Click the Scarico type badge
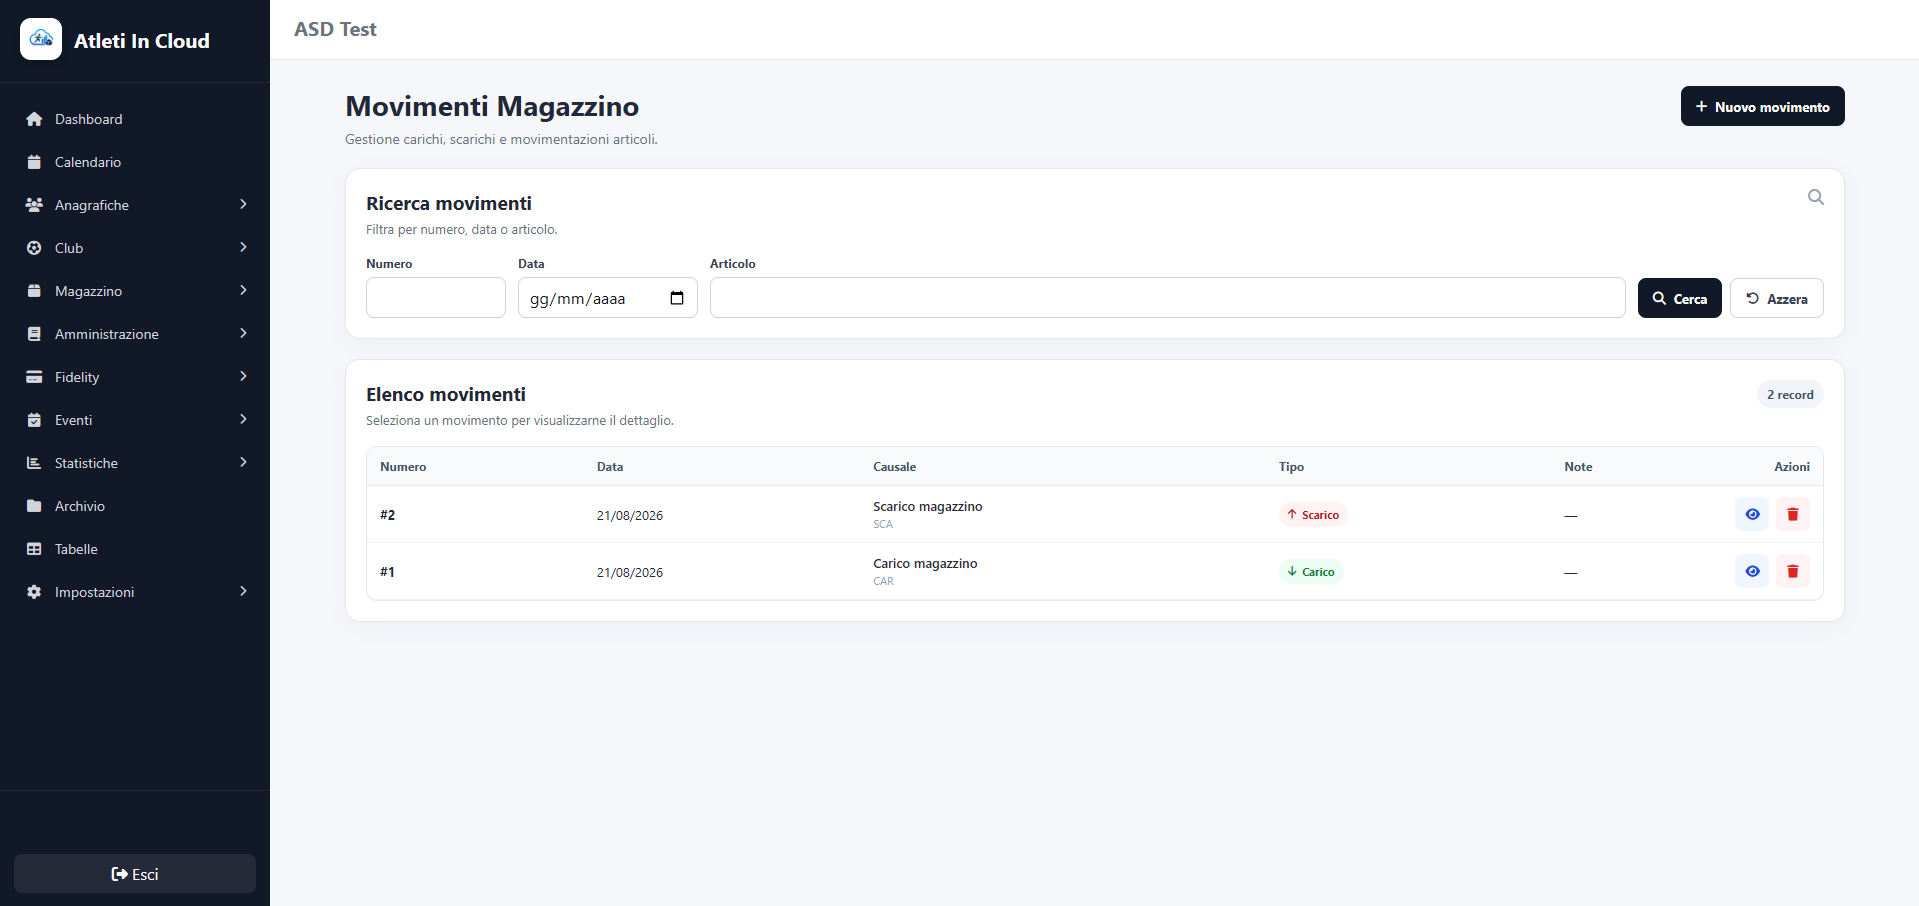 click(1313, 515)
